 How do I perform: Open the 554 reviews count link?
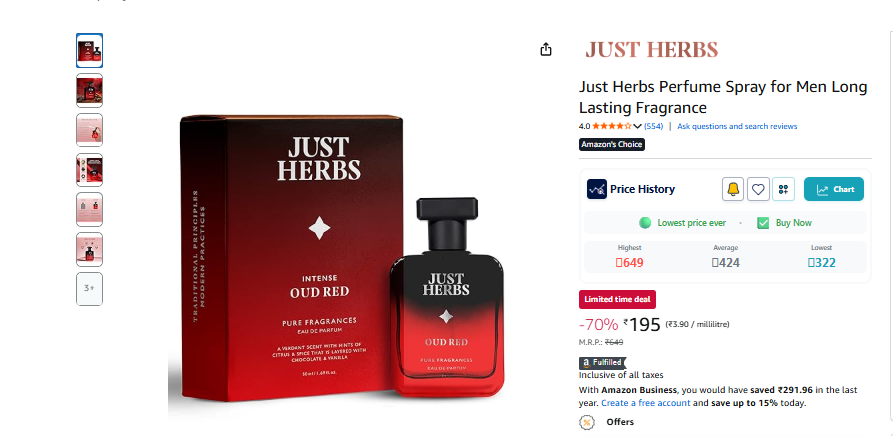(653, 126)
